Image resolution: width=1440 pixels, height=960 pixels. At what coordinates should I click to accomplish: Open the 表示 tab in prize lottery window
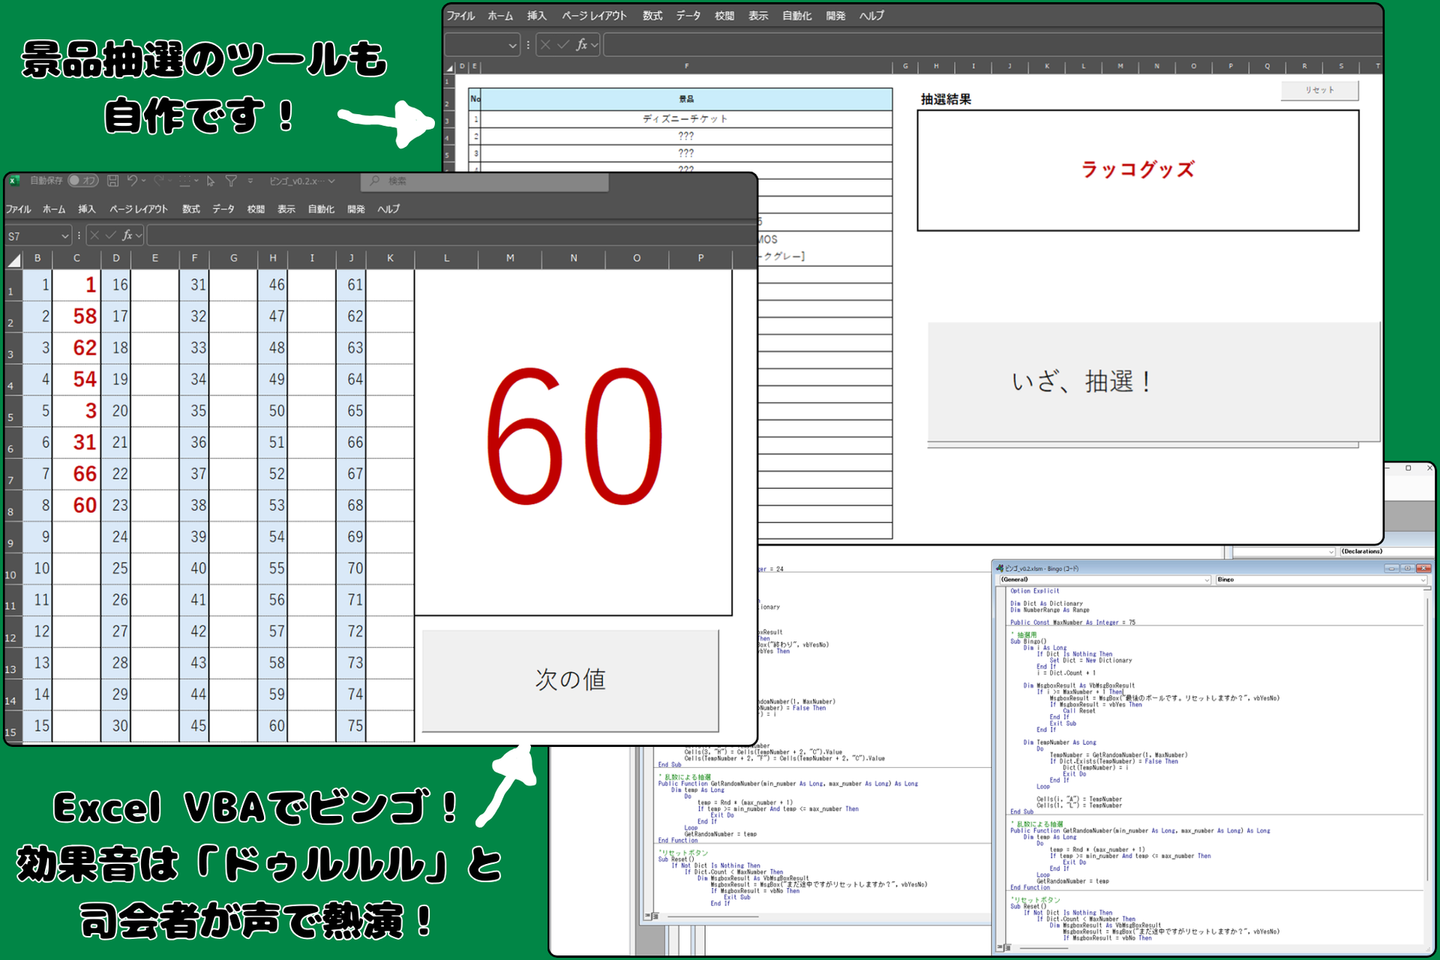click(x=759, y=16)
